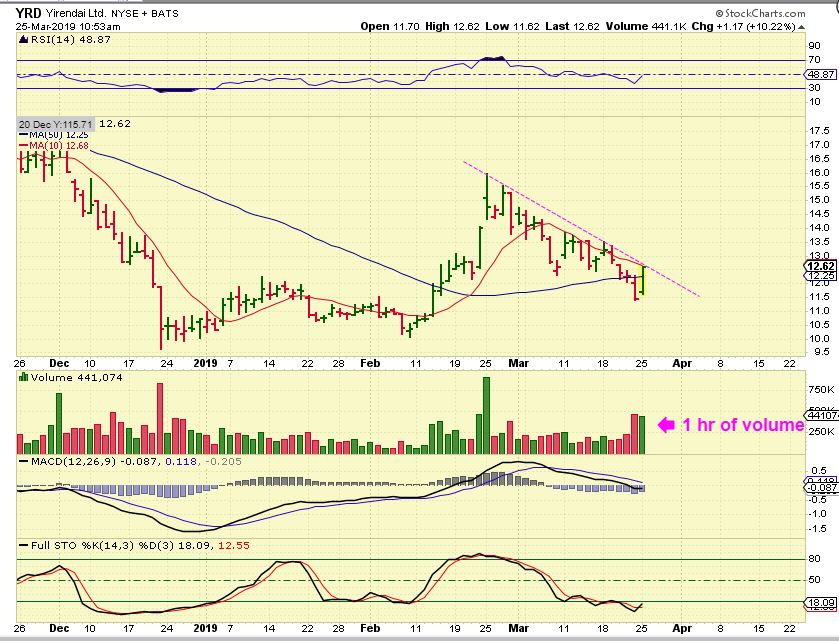Click the 20 Dec Y:115.71 crosshair readout
This screenshot has width=839, height=641.
point(56,124)
